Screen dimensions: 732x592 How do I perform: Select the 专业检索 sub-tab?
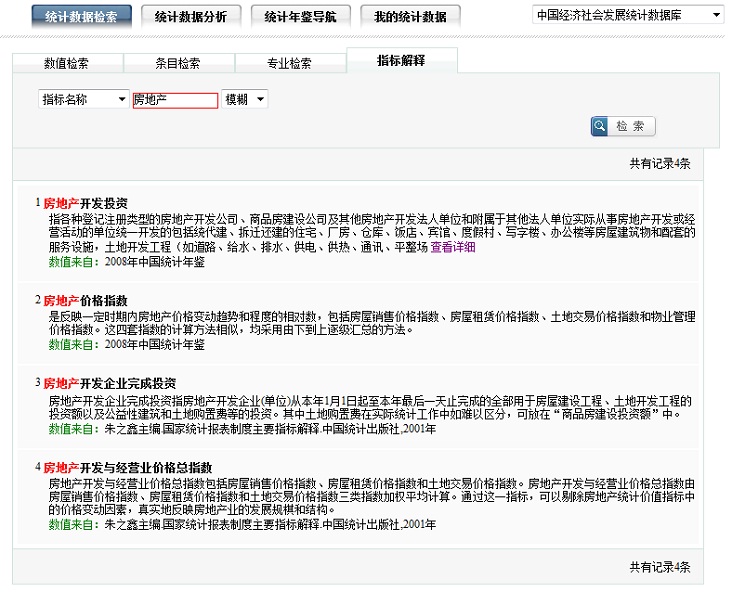(x=289, y=63)
